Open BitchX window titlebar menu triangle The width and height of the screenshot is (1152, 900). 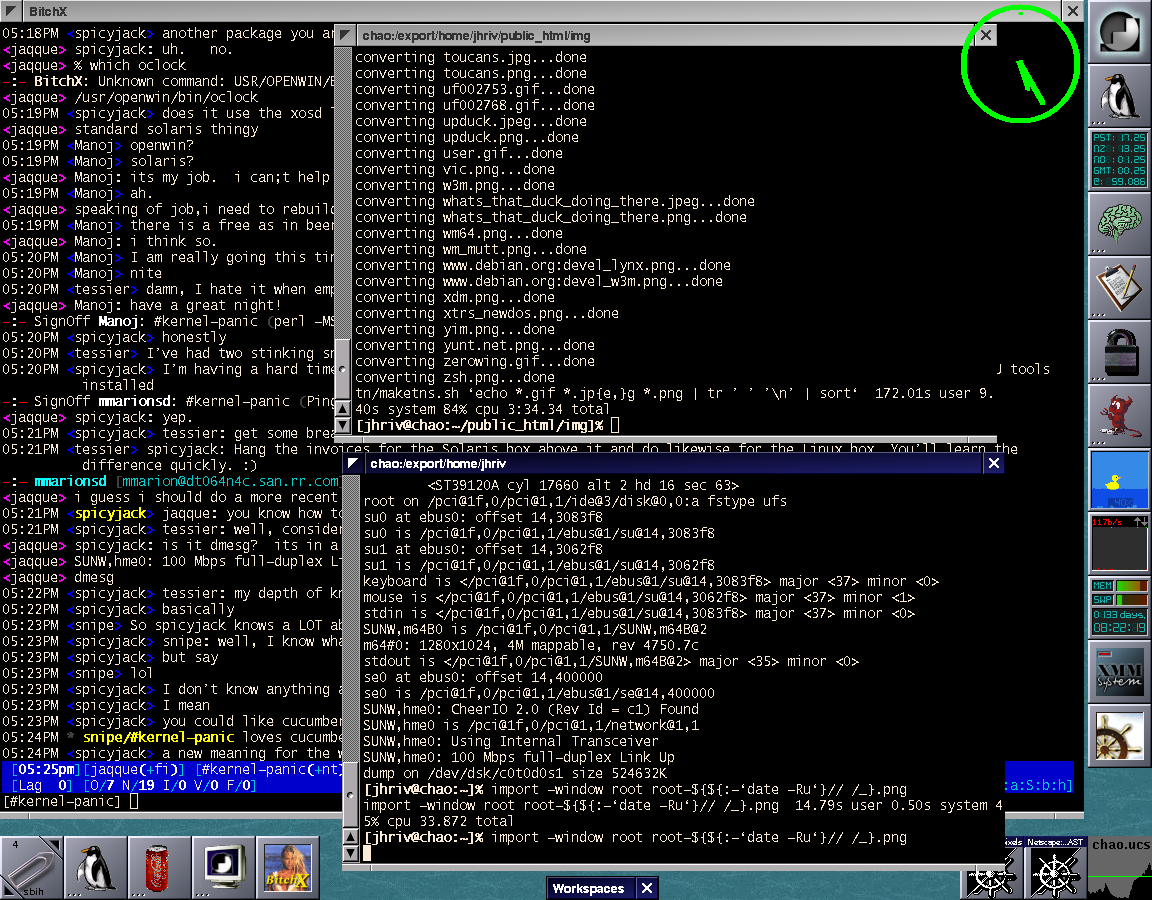[11, 11]
